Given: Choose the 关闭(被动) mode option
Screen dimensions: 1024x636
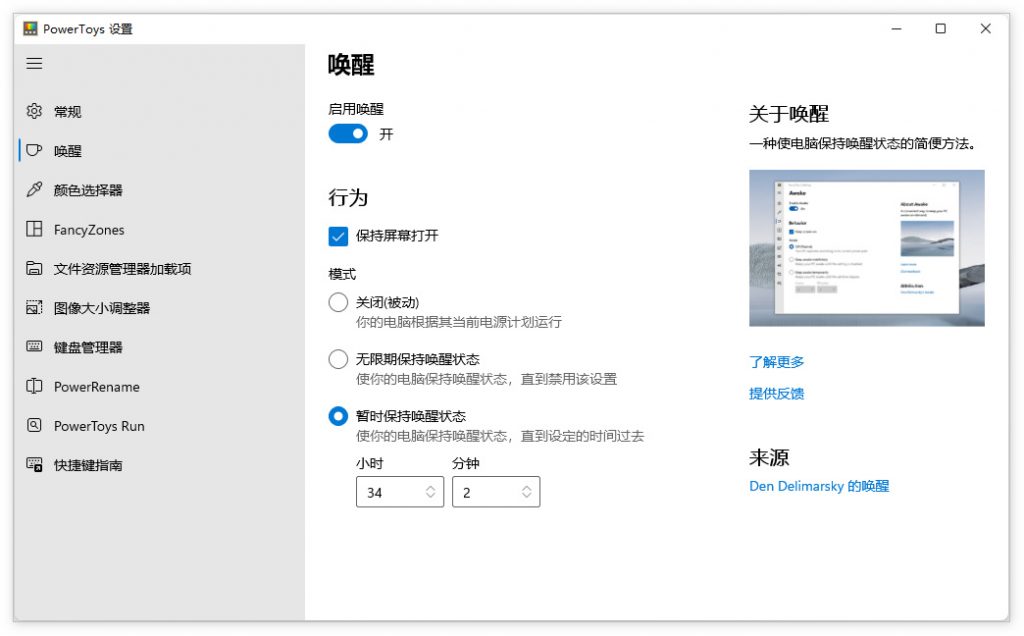Looking at the screenshot, I should 338,302.
